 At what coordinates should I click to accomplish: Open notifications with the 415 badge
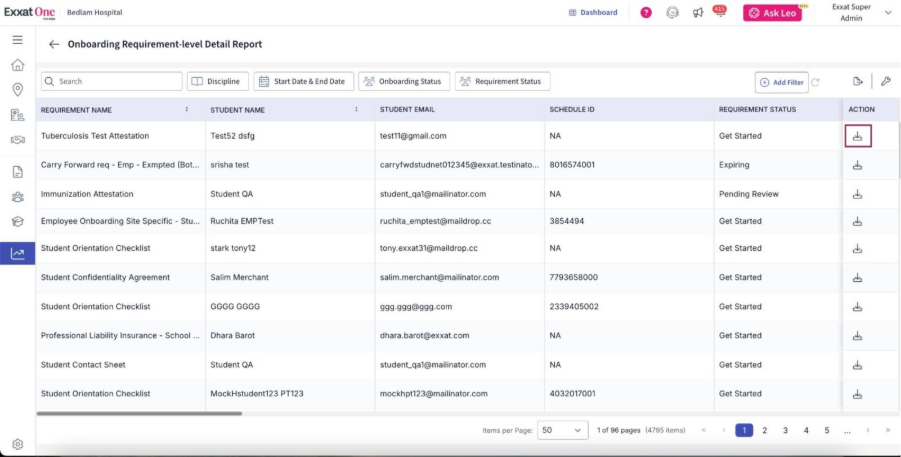tap(719, 13)
